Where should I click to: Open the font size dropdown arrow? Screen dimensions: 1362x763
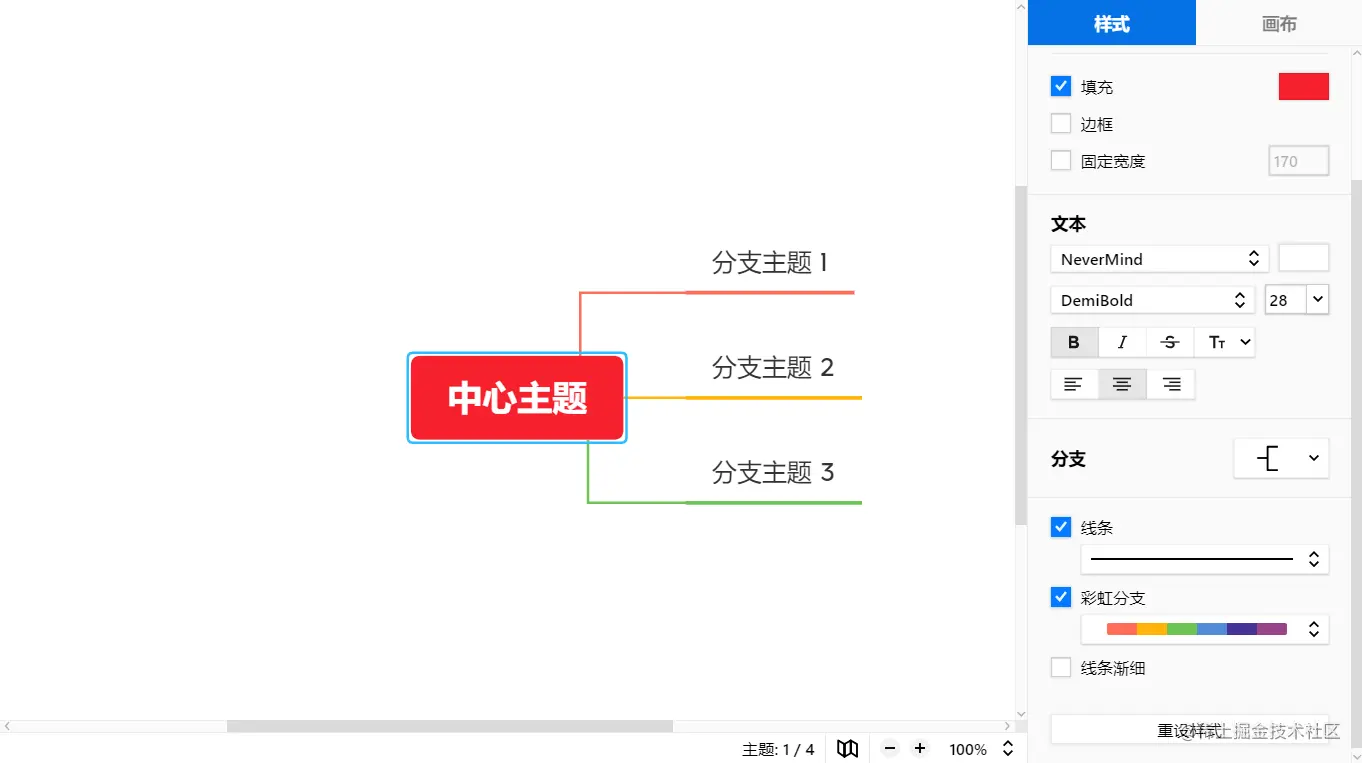point(1317,299)
